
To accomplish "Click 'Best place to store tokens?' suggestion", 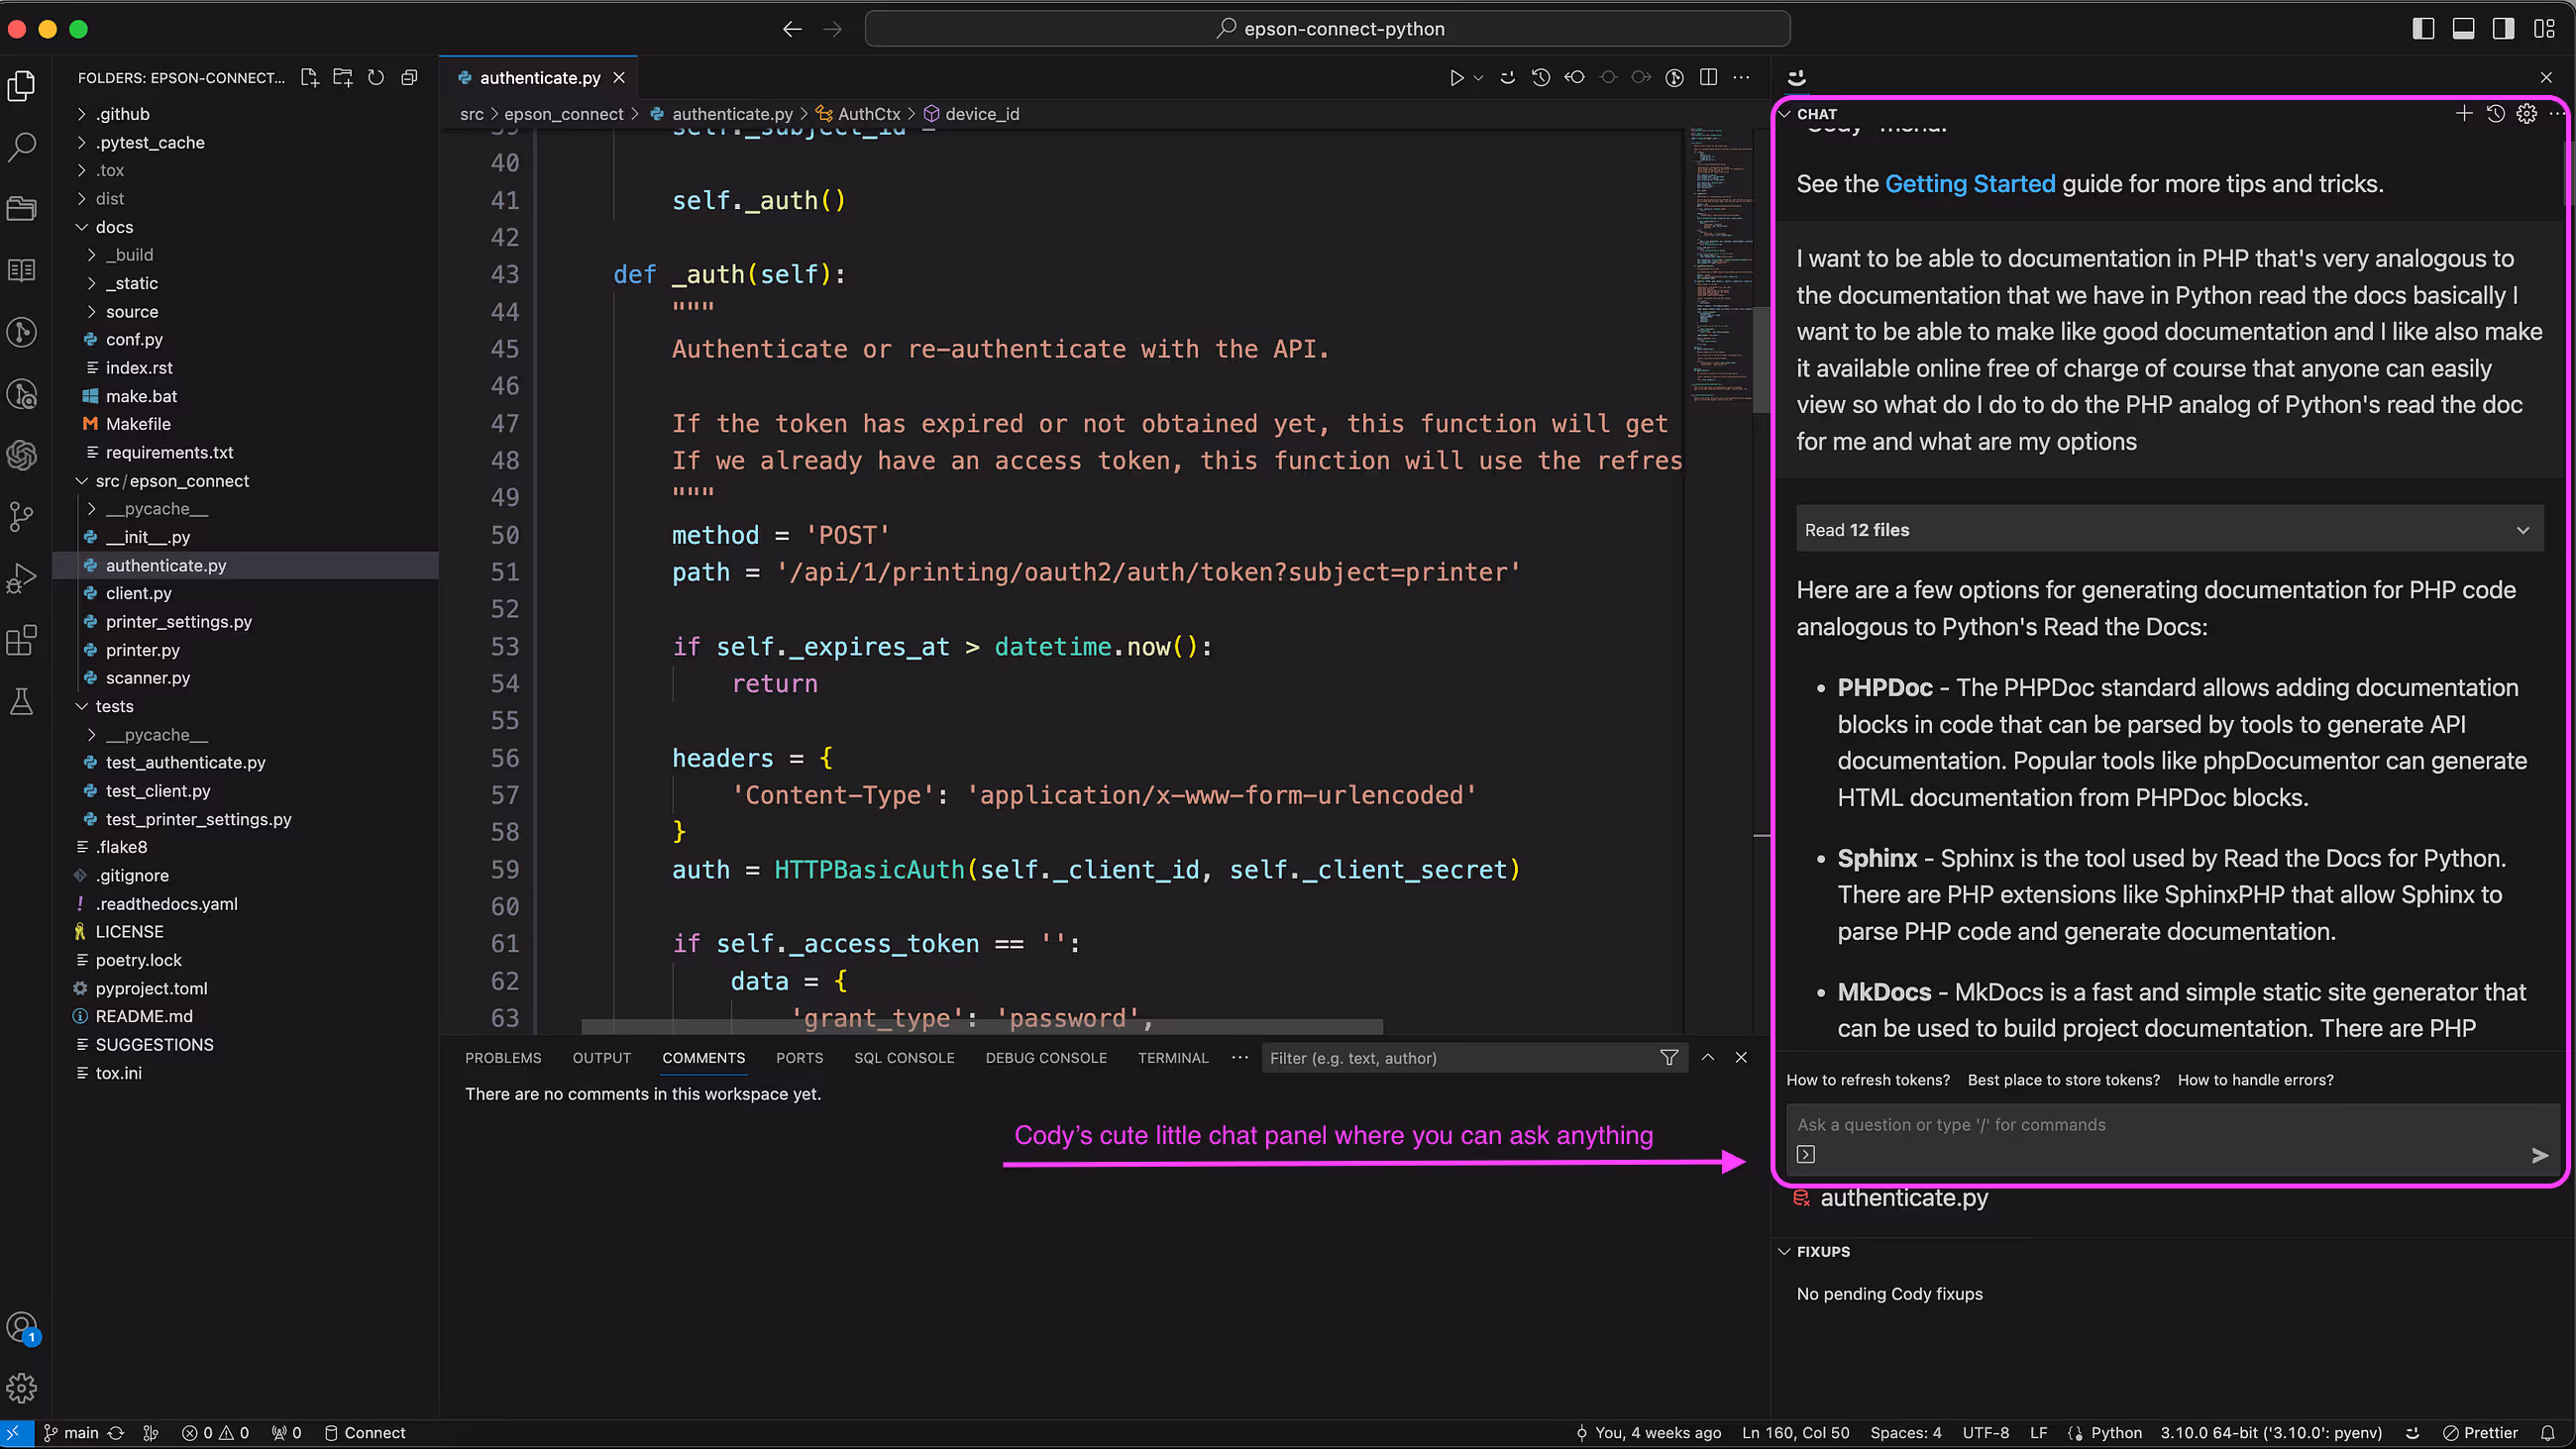I will coord(2063,1080).
